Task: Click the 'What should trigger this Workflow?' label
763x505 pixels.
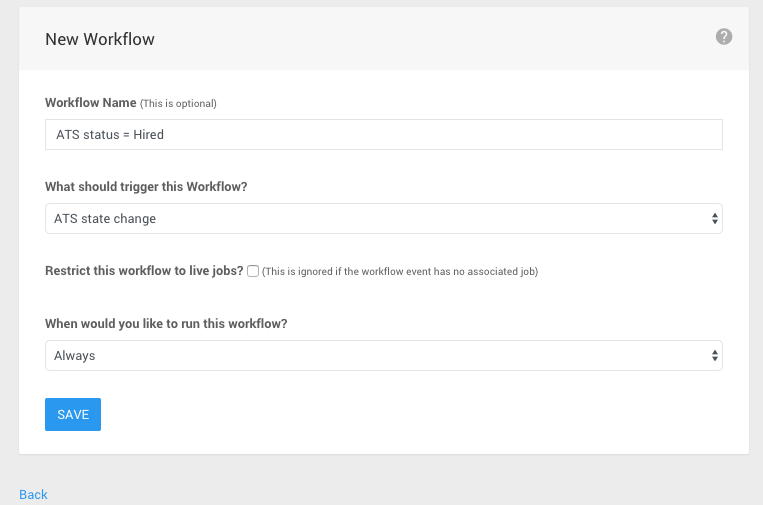Action: point(146,187)
